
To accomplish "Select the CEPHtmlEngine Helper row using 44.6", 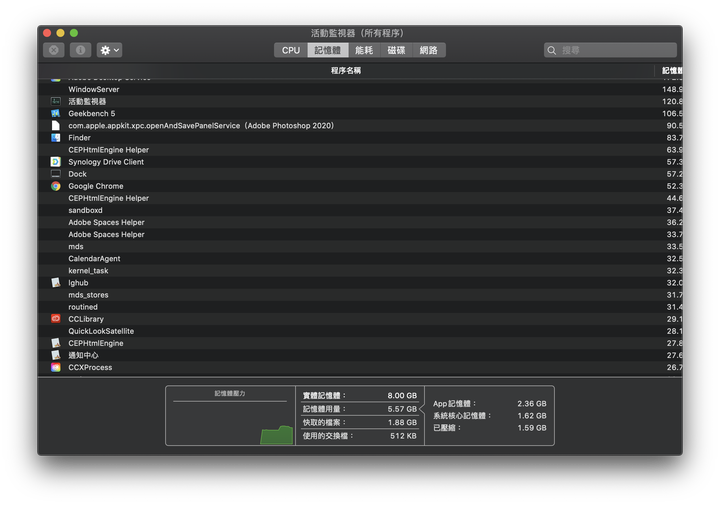I will [x=360, y=198].
